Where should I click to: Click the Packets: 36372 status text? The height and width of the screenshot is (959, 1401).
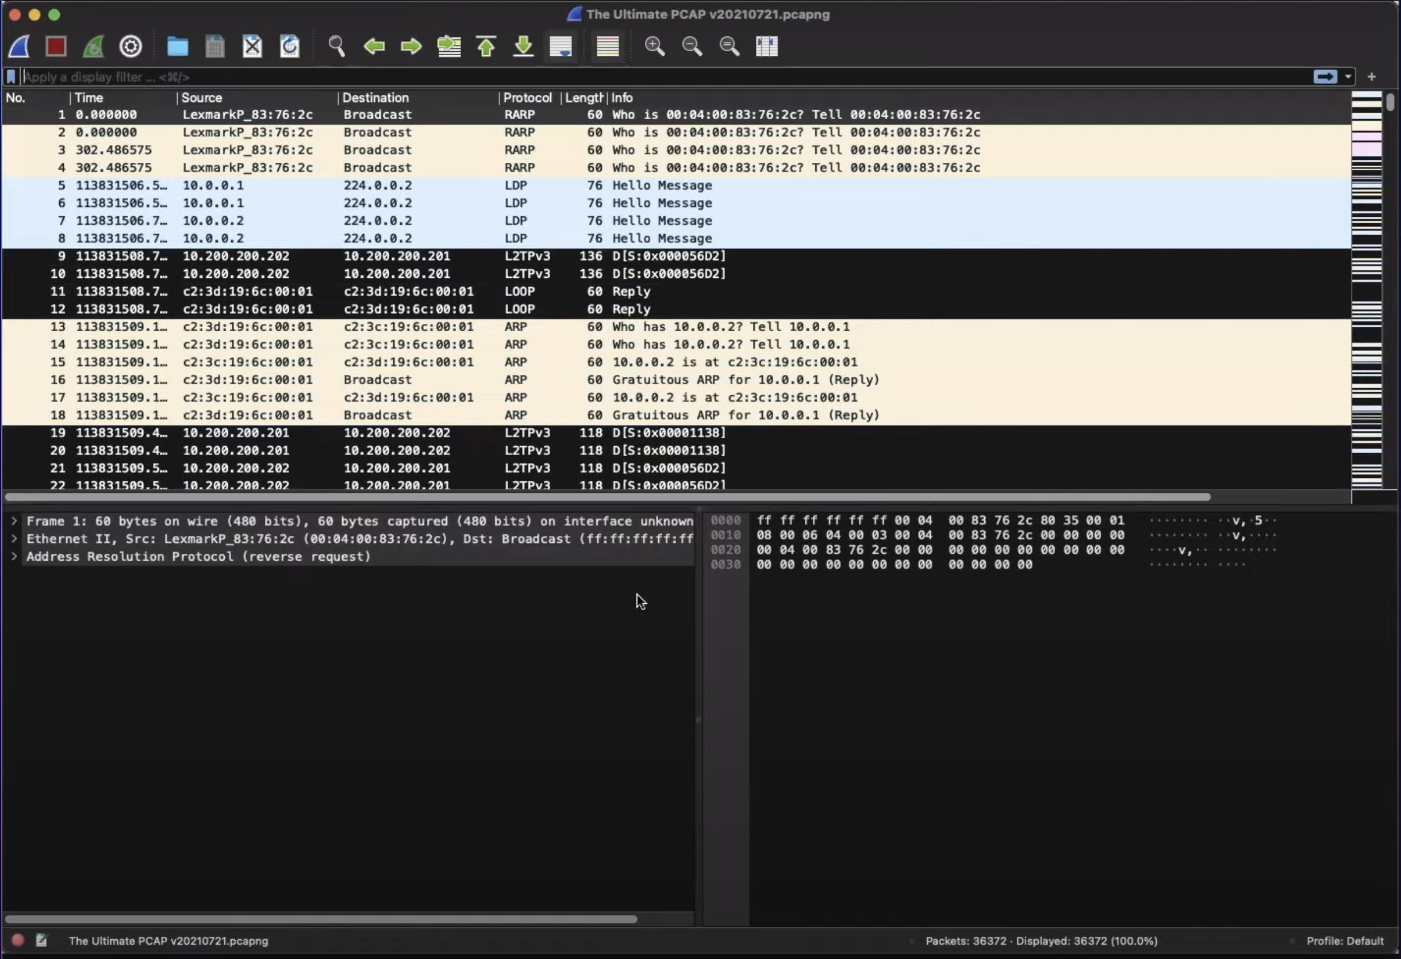pyautogui.click(x=1041, y=941)
